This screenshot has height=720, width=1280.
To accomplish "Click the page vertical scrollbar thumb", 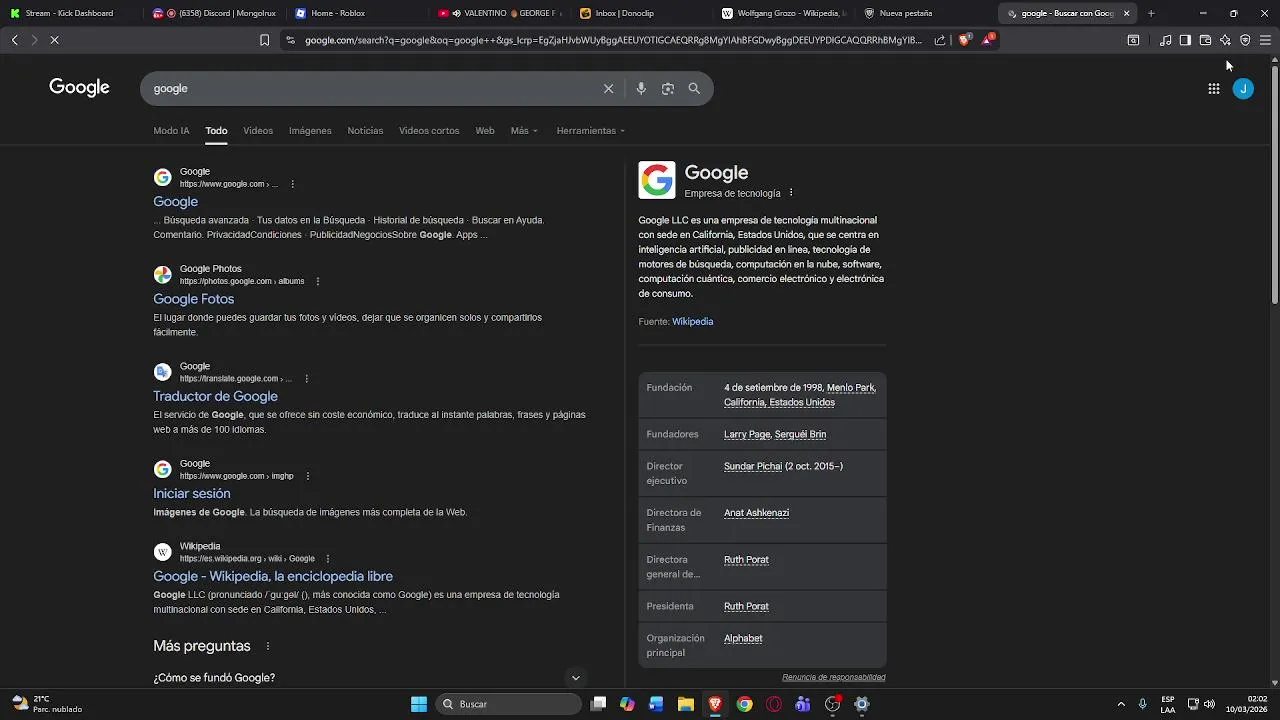I will pos(1274,187).
